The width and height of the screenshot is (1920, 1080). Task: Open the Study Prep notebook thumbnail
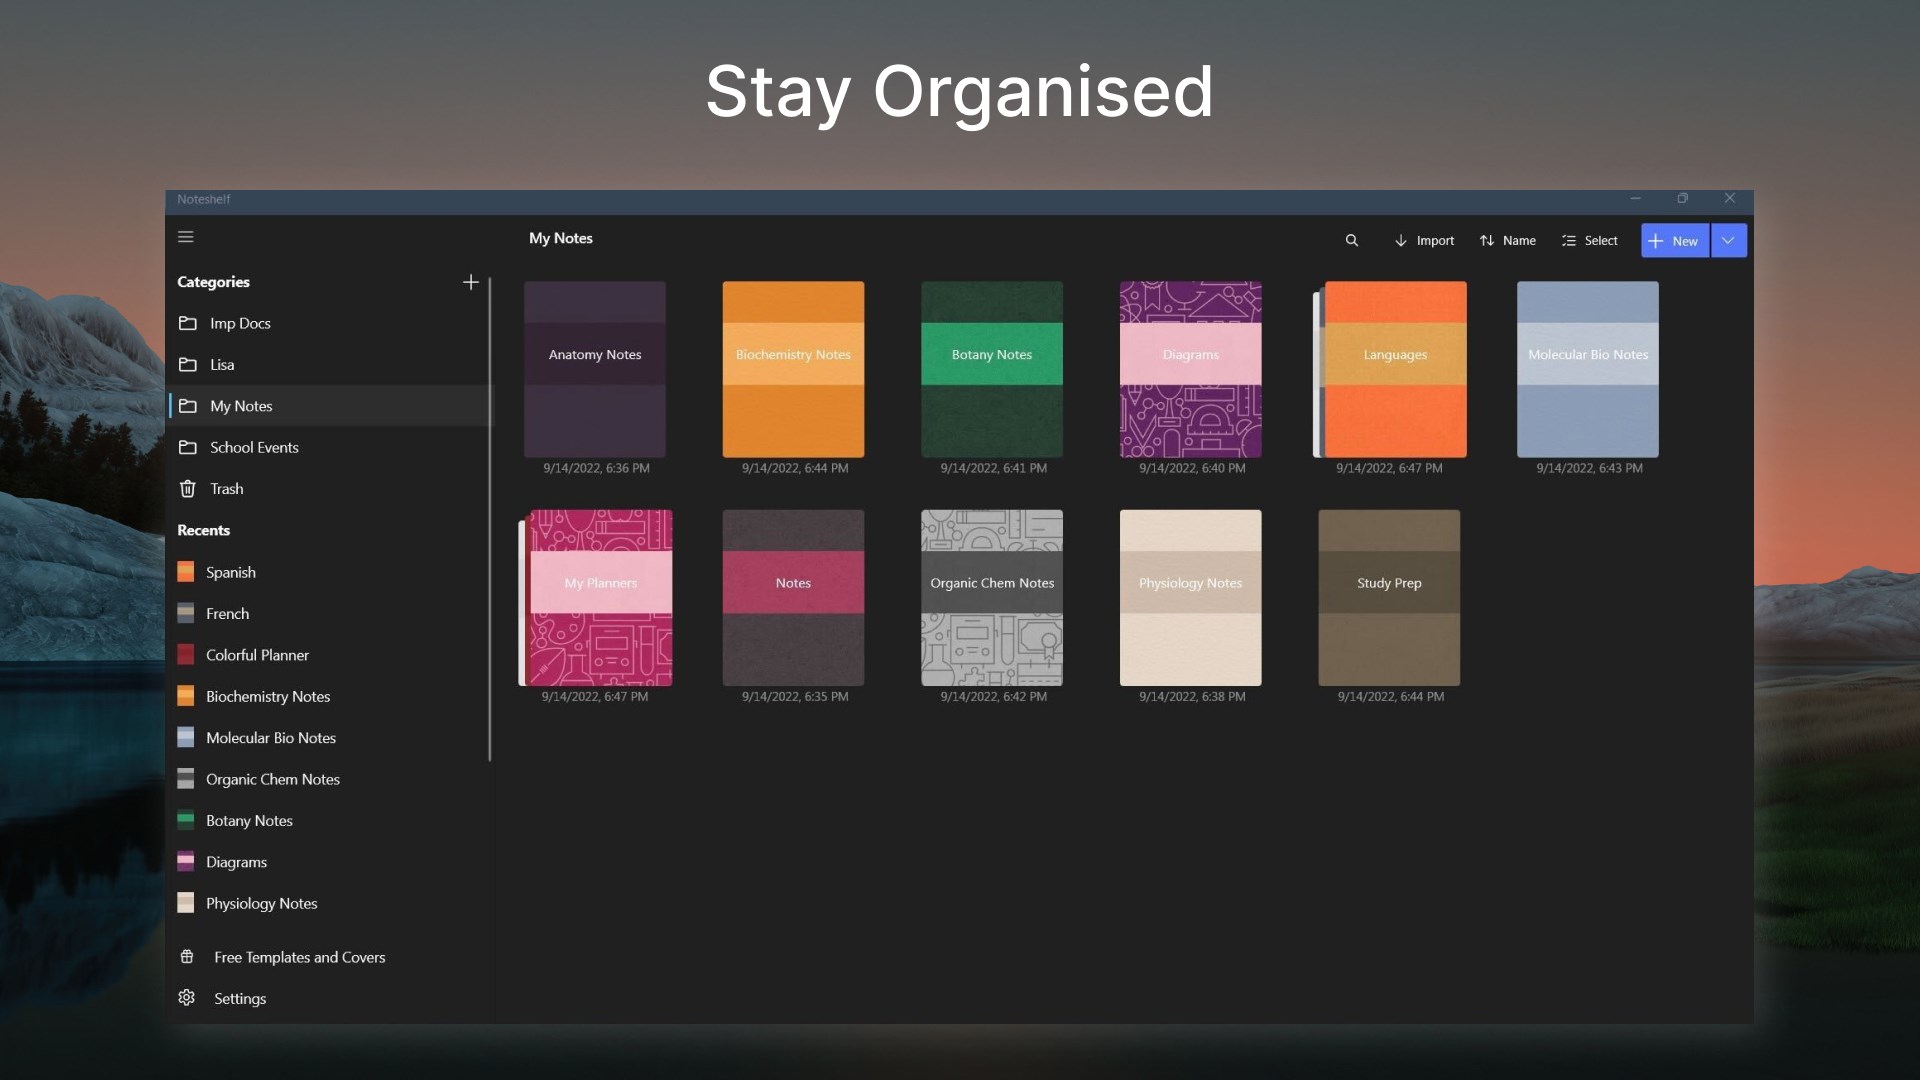pyautogui.click(x=1388, y=597)
